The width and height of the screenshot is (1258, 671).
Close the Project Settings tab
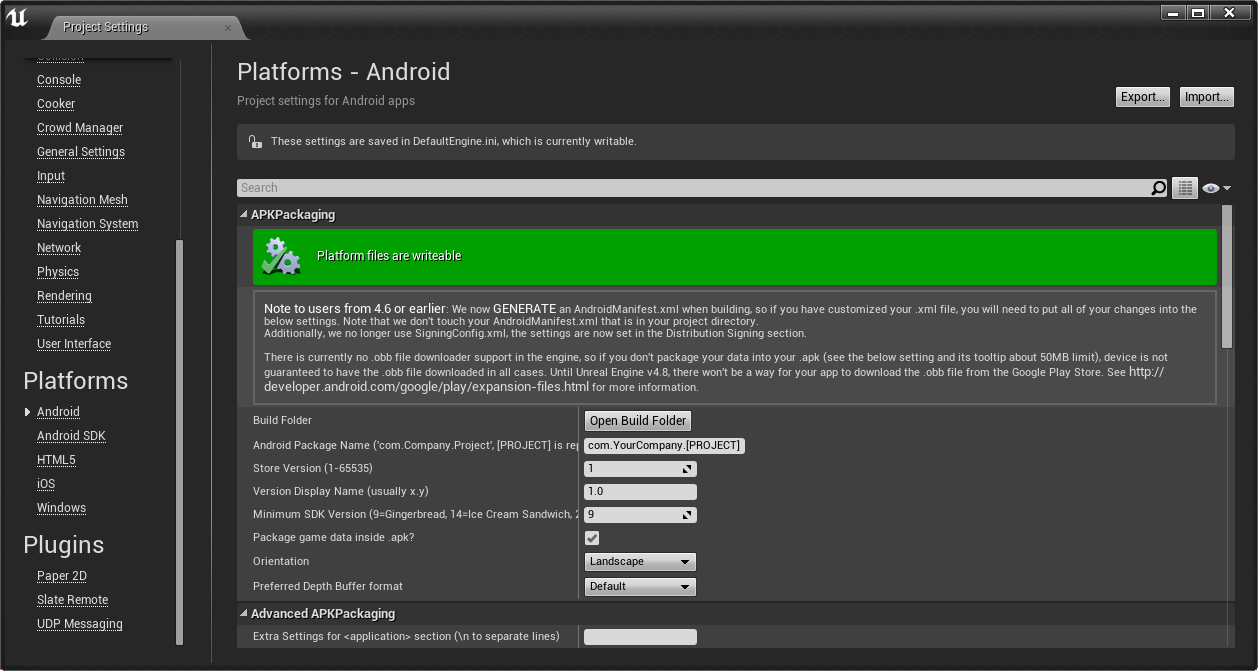228,27
